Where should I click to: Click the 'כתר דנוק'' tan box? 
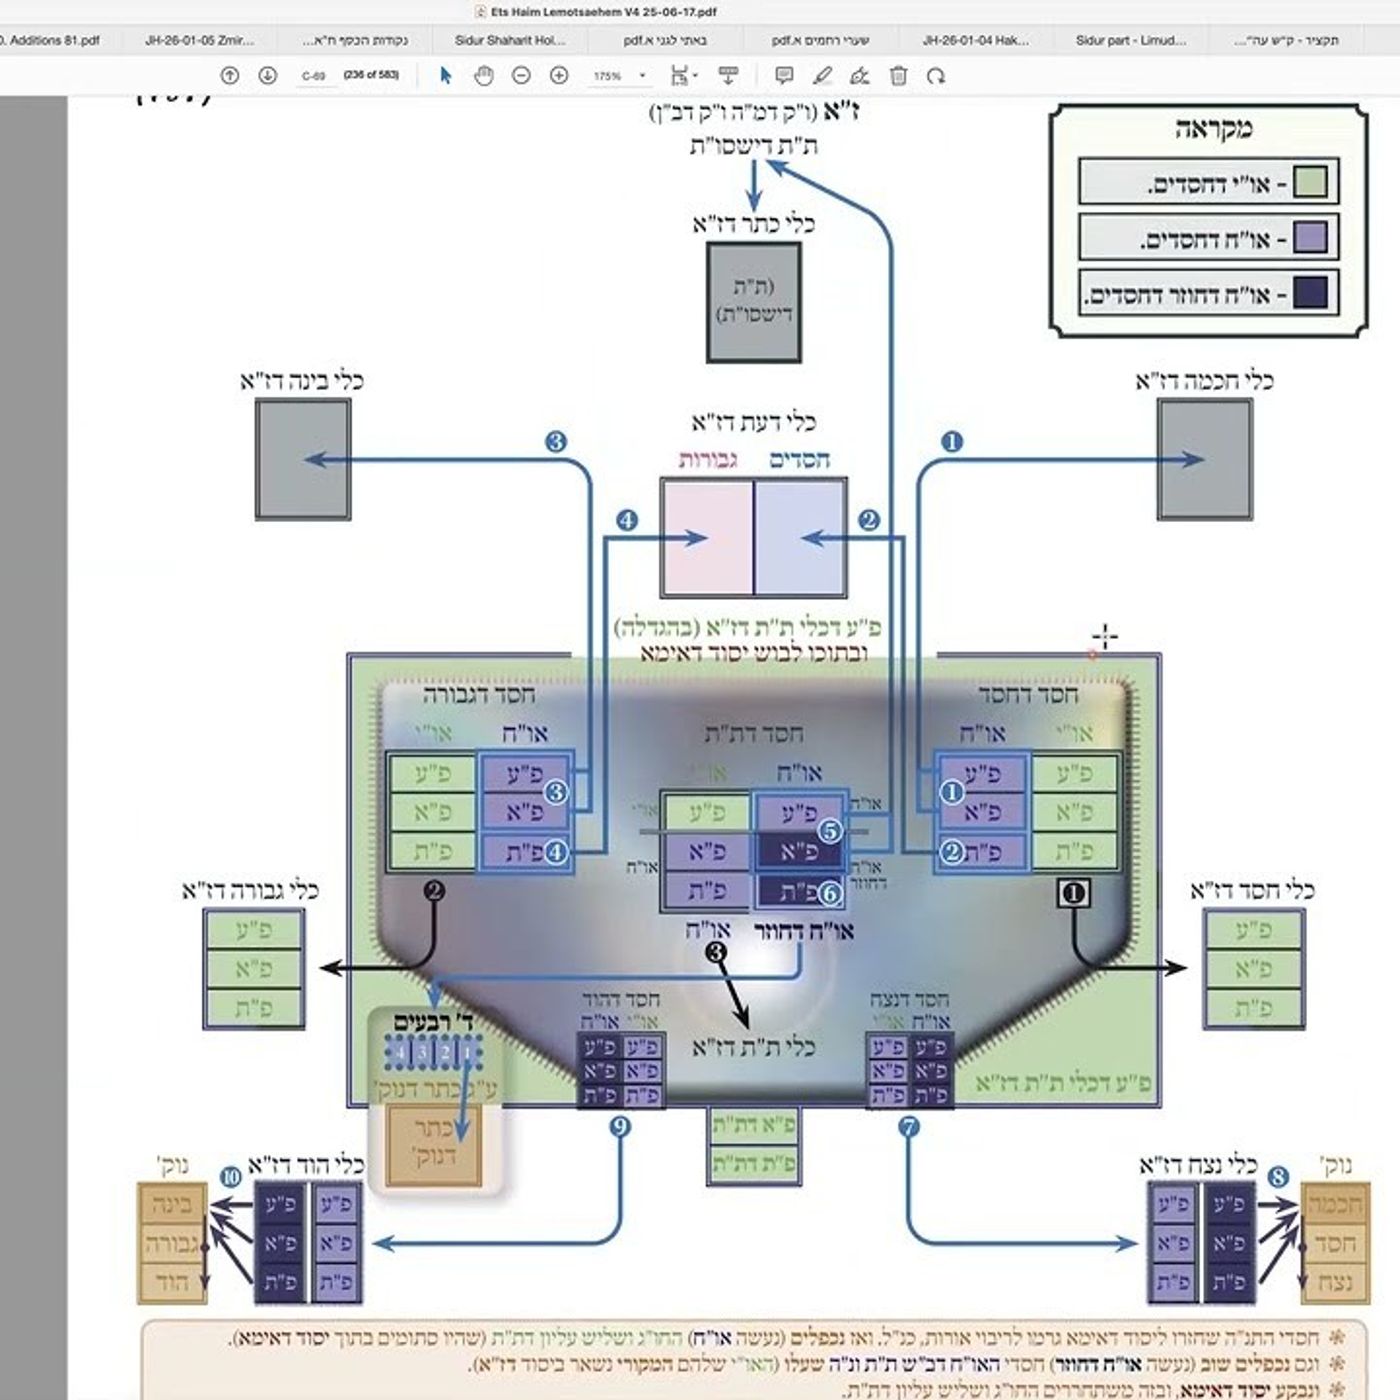[434, 1146]
